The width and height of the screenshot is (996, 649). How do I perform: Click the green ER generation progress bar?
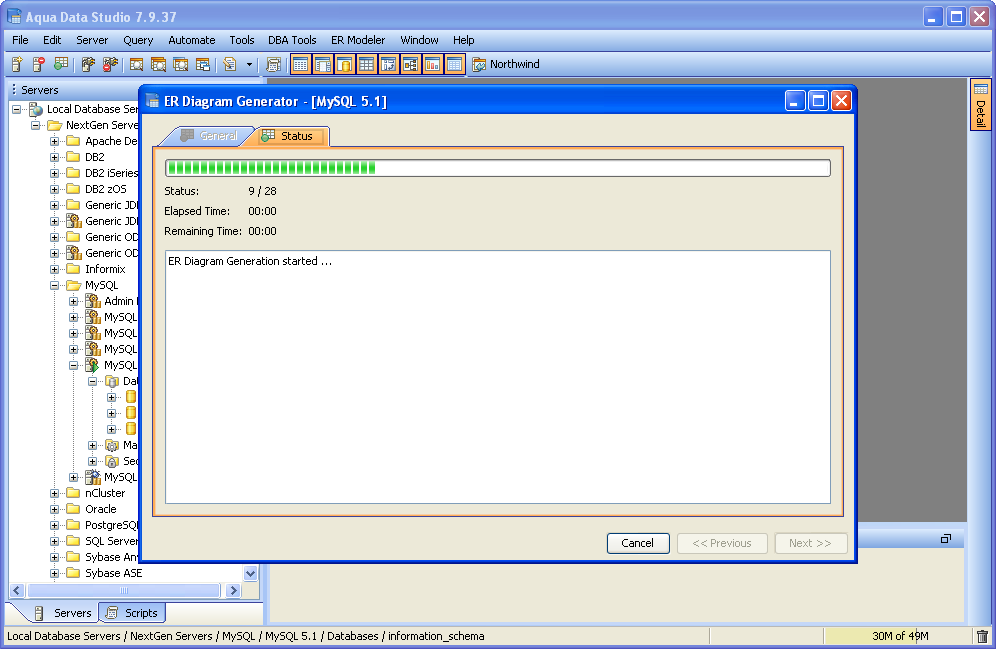tap(497, 168)
